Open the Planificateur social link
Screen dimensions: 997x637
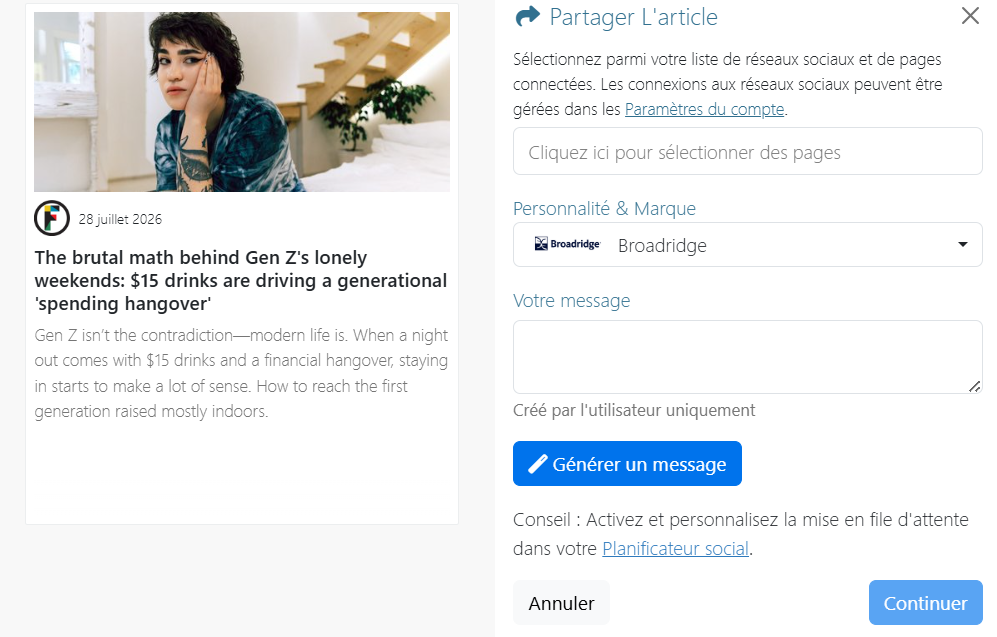click(675, 549)
